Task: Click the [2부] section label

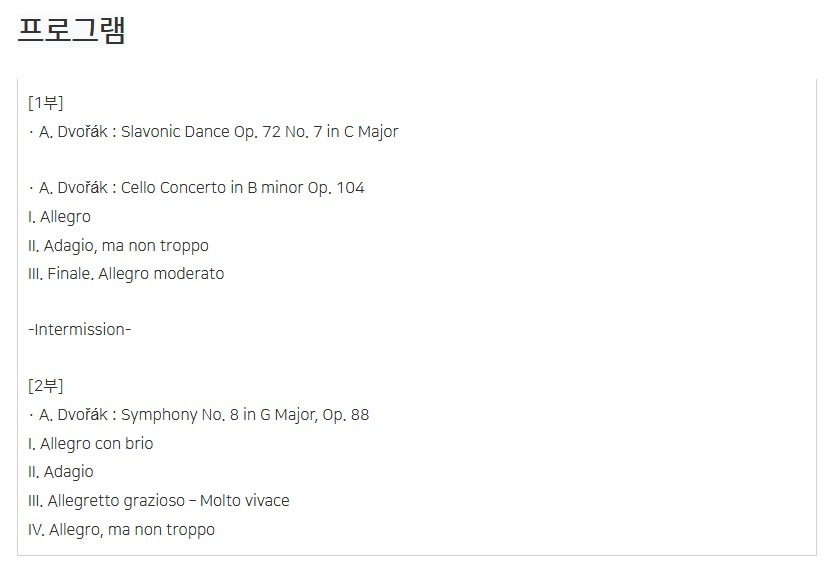Action: click(x=46, y=386)
